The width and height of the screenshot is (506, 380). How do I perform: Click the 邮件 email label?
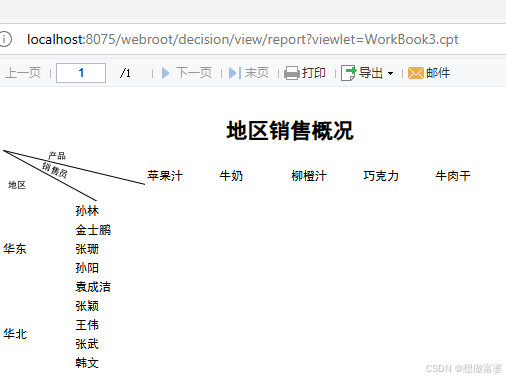438,73
